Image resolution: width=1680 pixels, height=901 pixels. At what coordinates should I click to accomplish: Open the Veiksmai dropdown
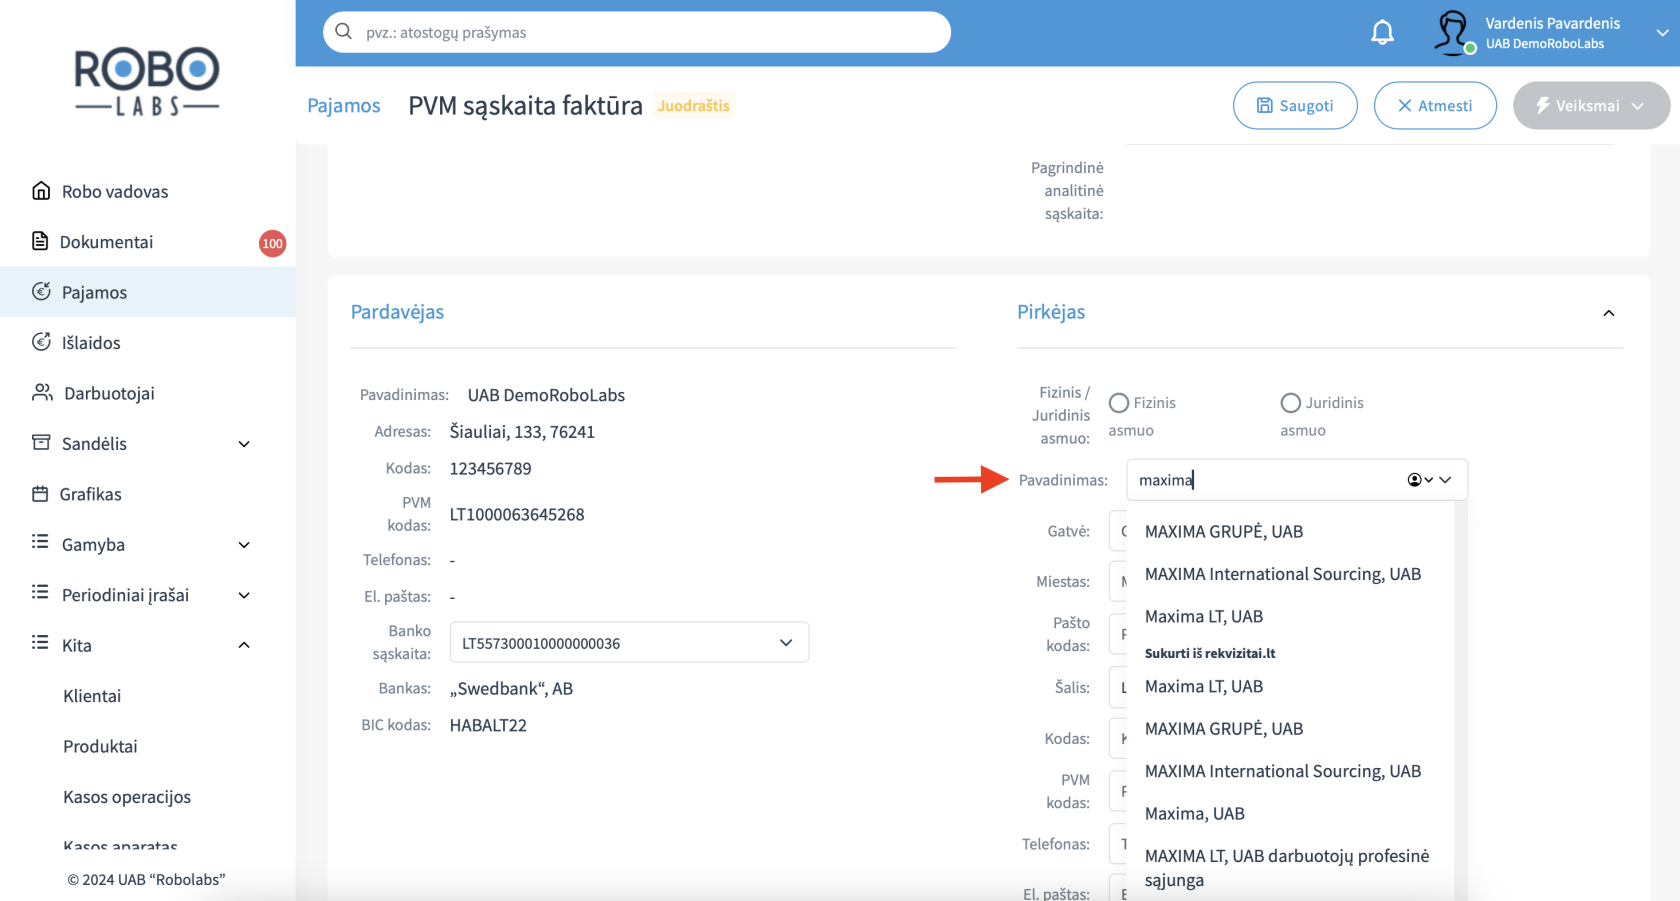pyautogui.click(x=1591, y=105)
